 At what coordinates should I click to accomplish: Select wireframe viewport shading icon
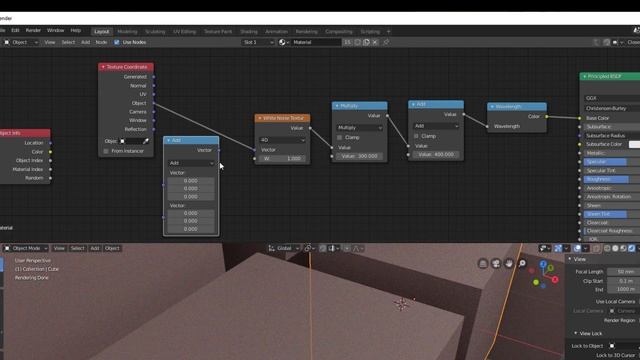click(607, 248)
